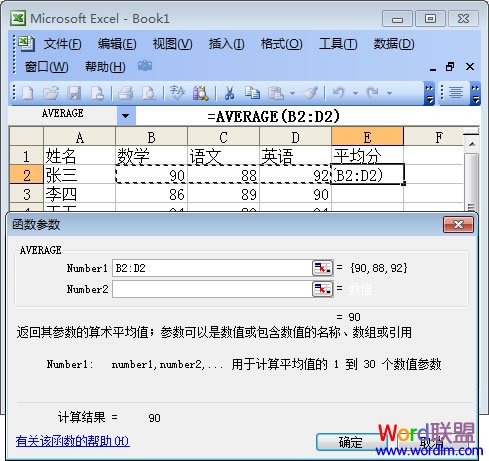Expand the Undo history dropdown arrow
This screenshot has width=489, height=461.
[355, 93]
